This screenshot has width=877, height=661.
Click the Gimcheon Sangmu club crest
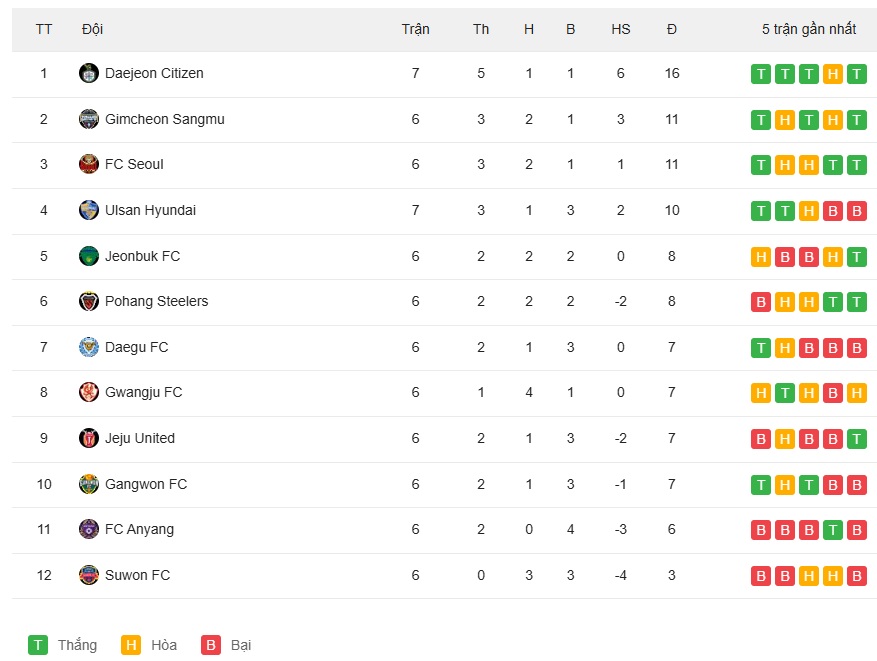[x=88, y=119]
